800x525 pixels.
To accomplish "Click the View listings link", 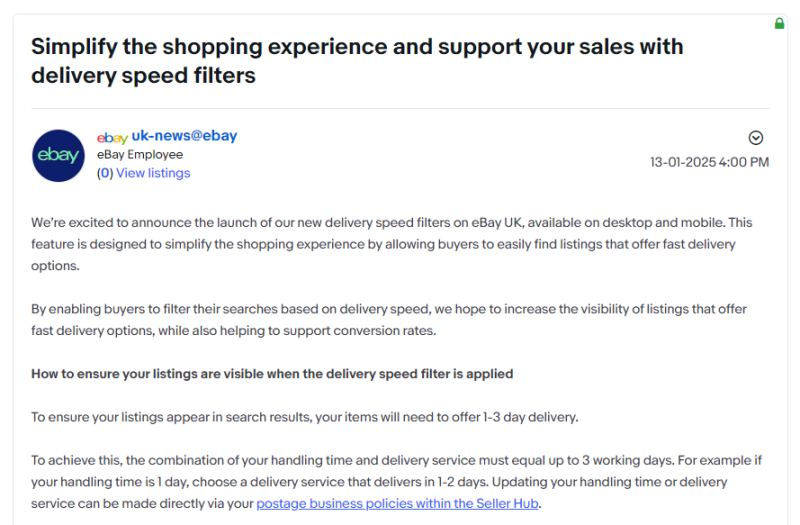I will coord(153,173).
